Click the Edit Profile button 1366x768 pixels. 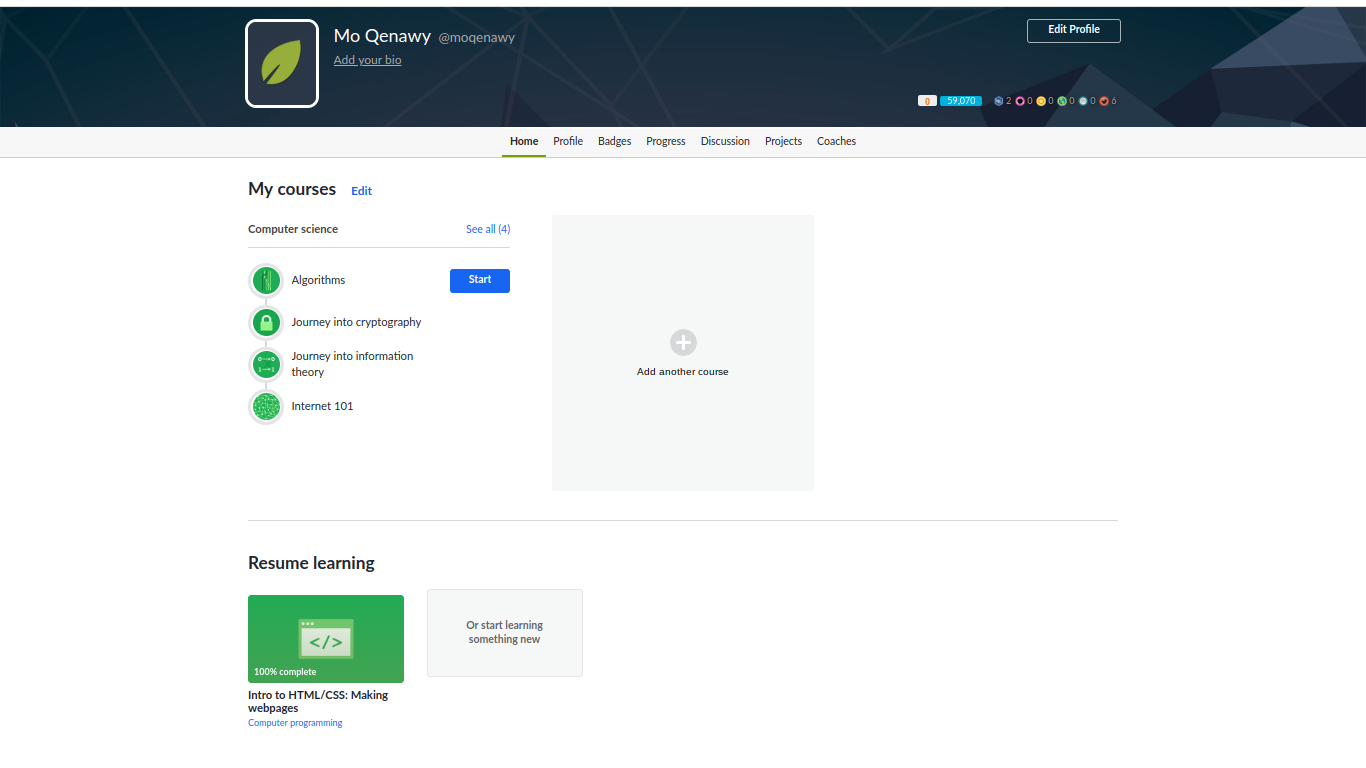click(x=1074, y=31)
